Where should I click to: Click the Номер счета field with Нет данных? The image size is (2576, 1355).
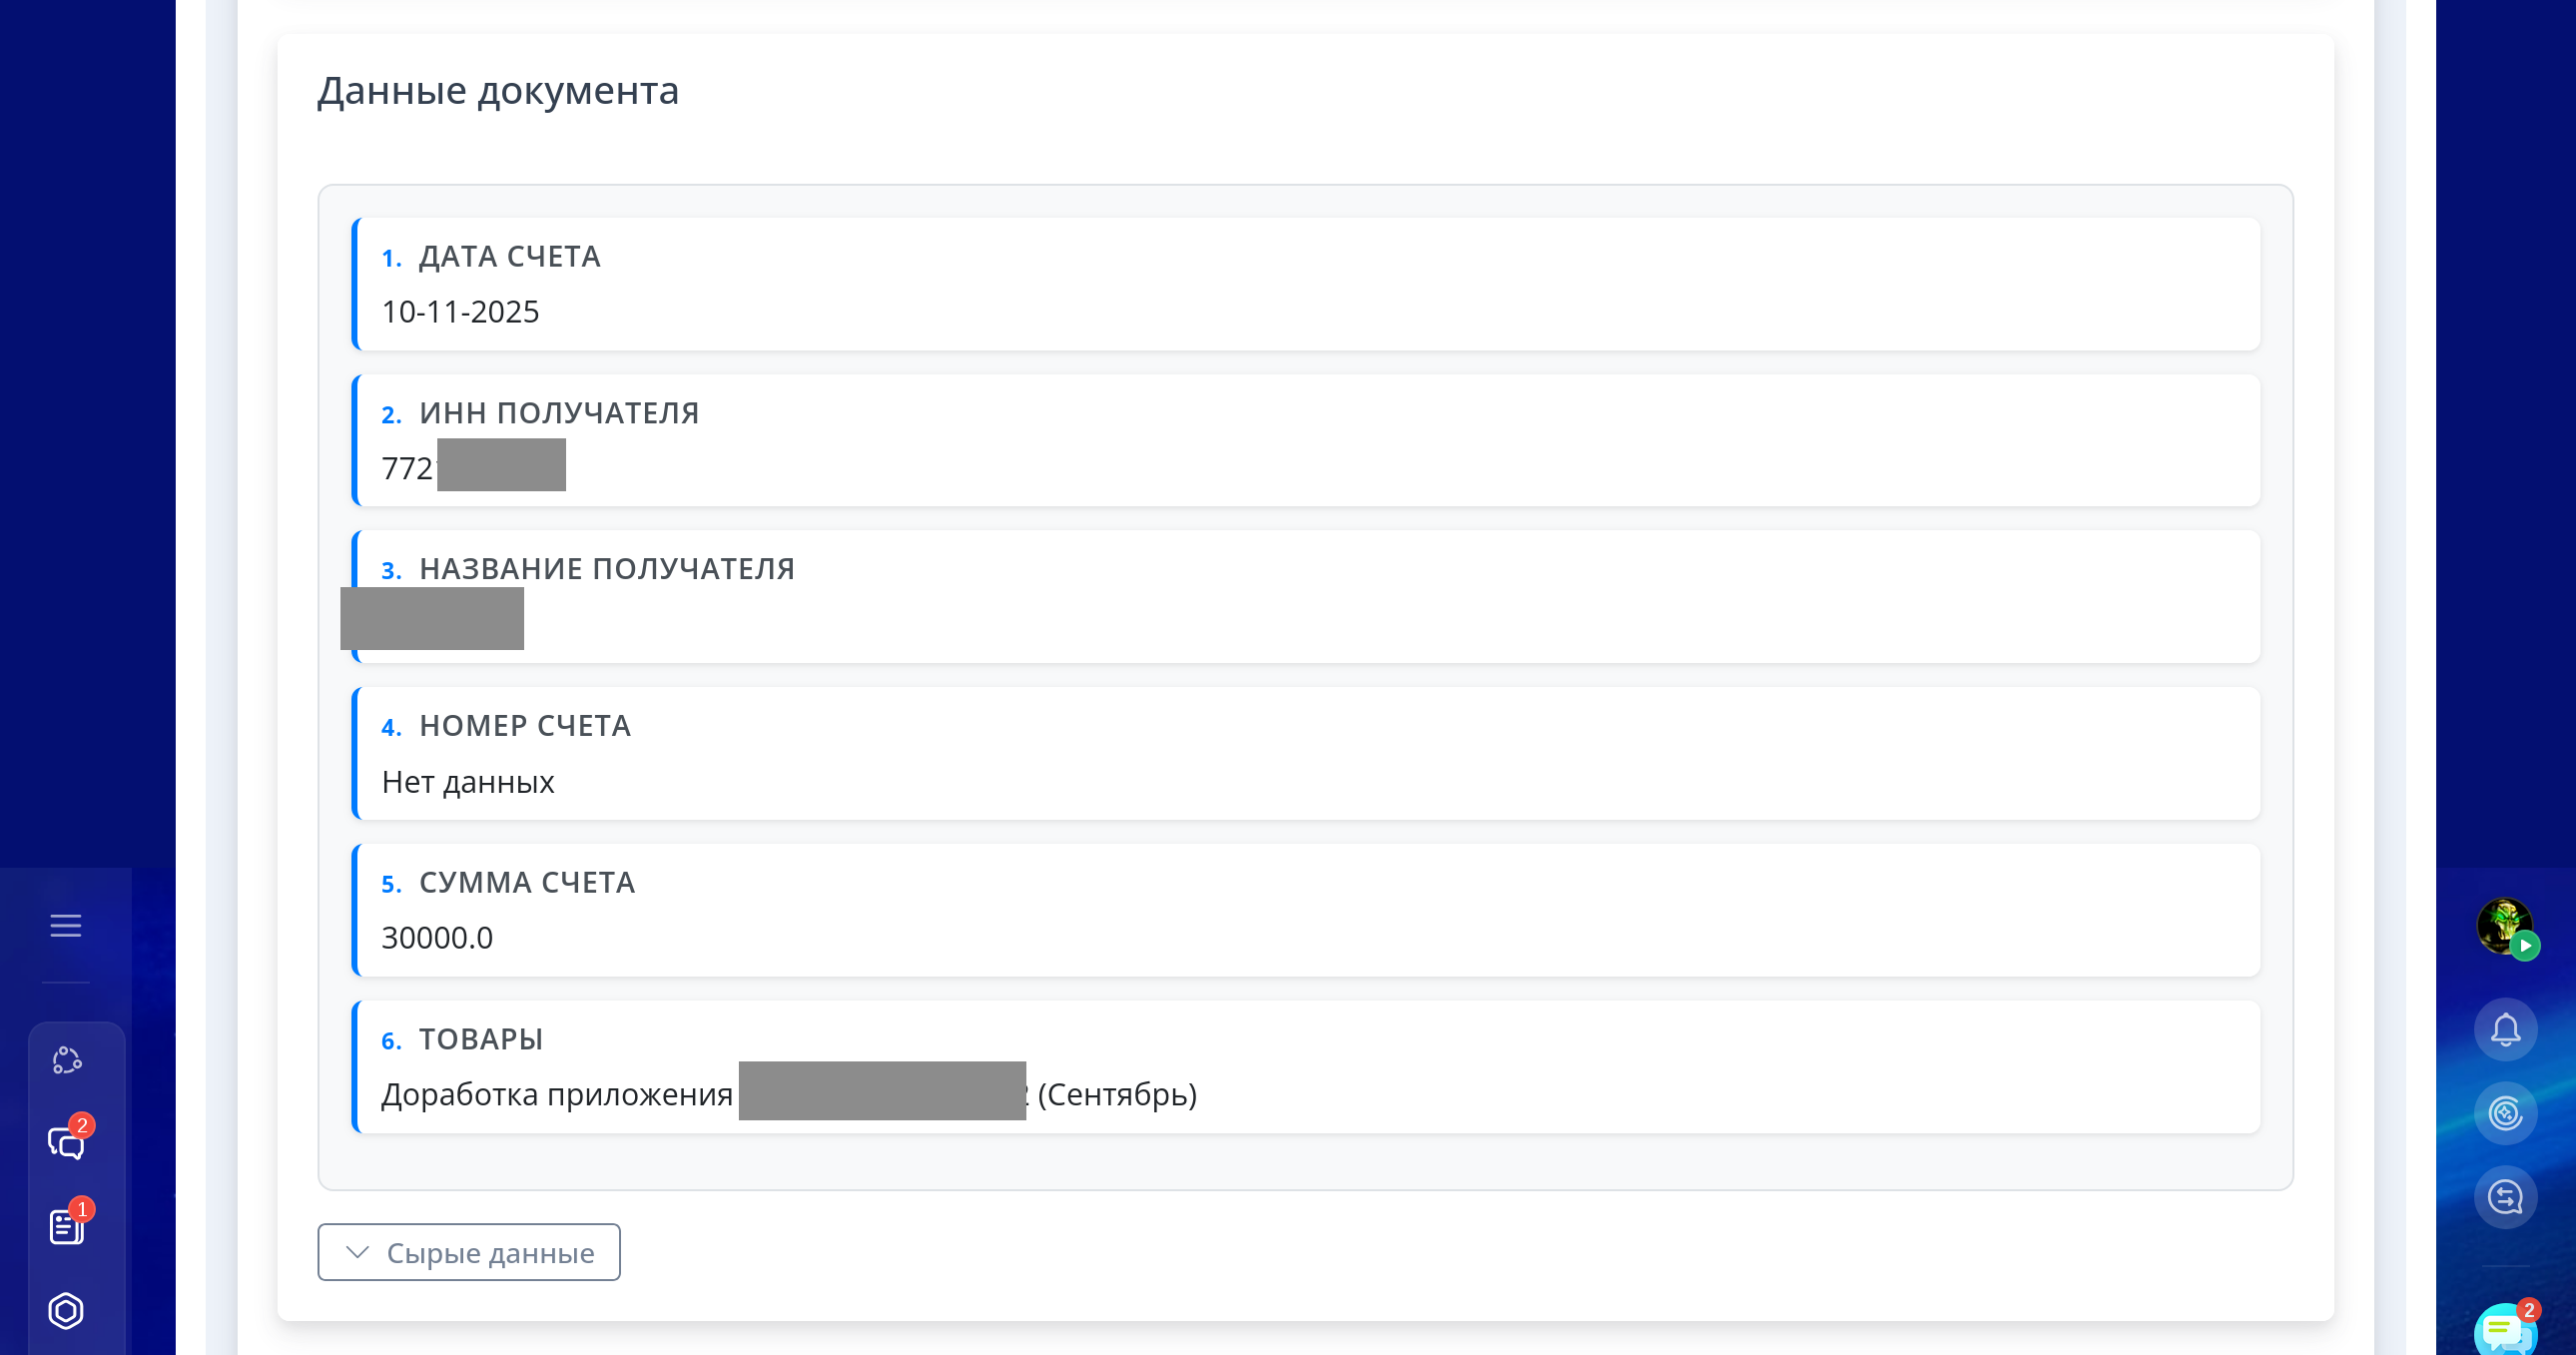[x=1305, y=753]
